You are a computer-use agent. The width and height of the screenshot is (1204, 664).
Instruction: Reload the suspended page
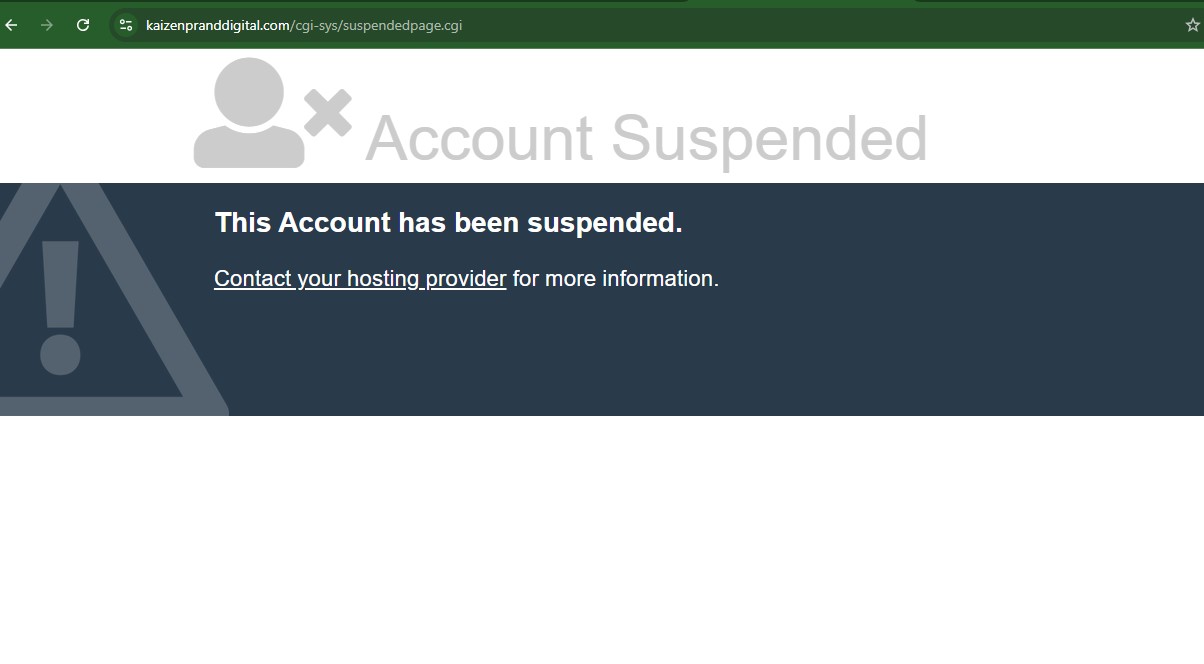tap(83, 25)
